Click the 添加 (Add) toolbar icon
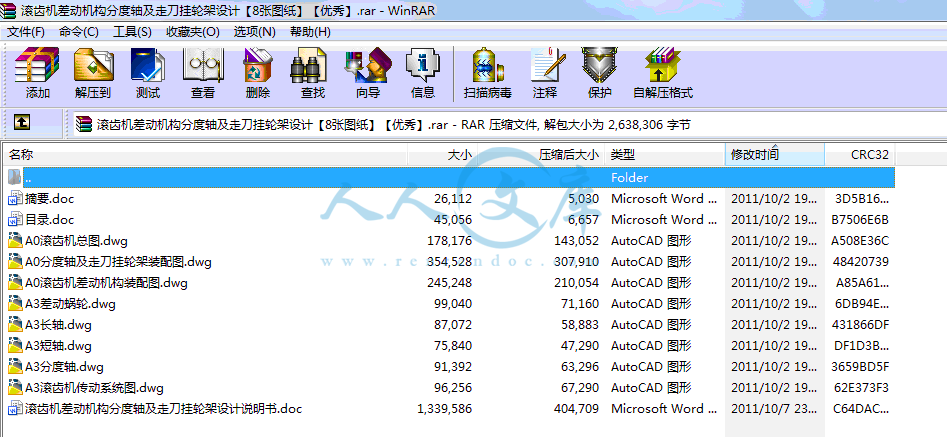The width and height of the screenshot is (947, 437). pos(37,66)
